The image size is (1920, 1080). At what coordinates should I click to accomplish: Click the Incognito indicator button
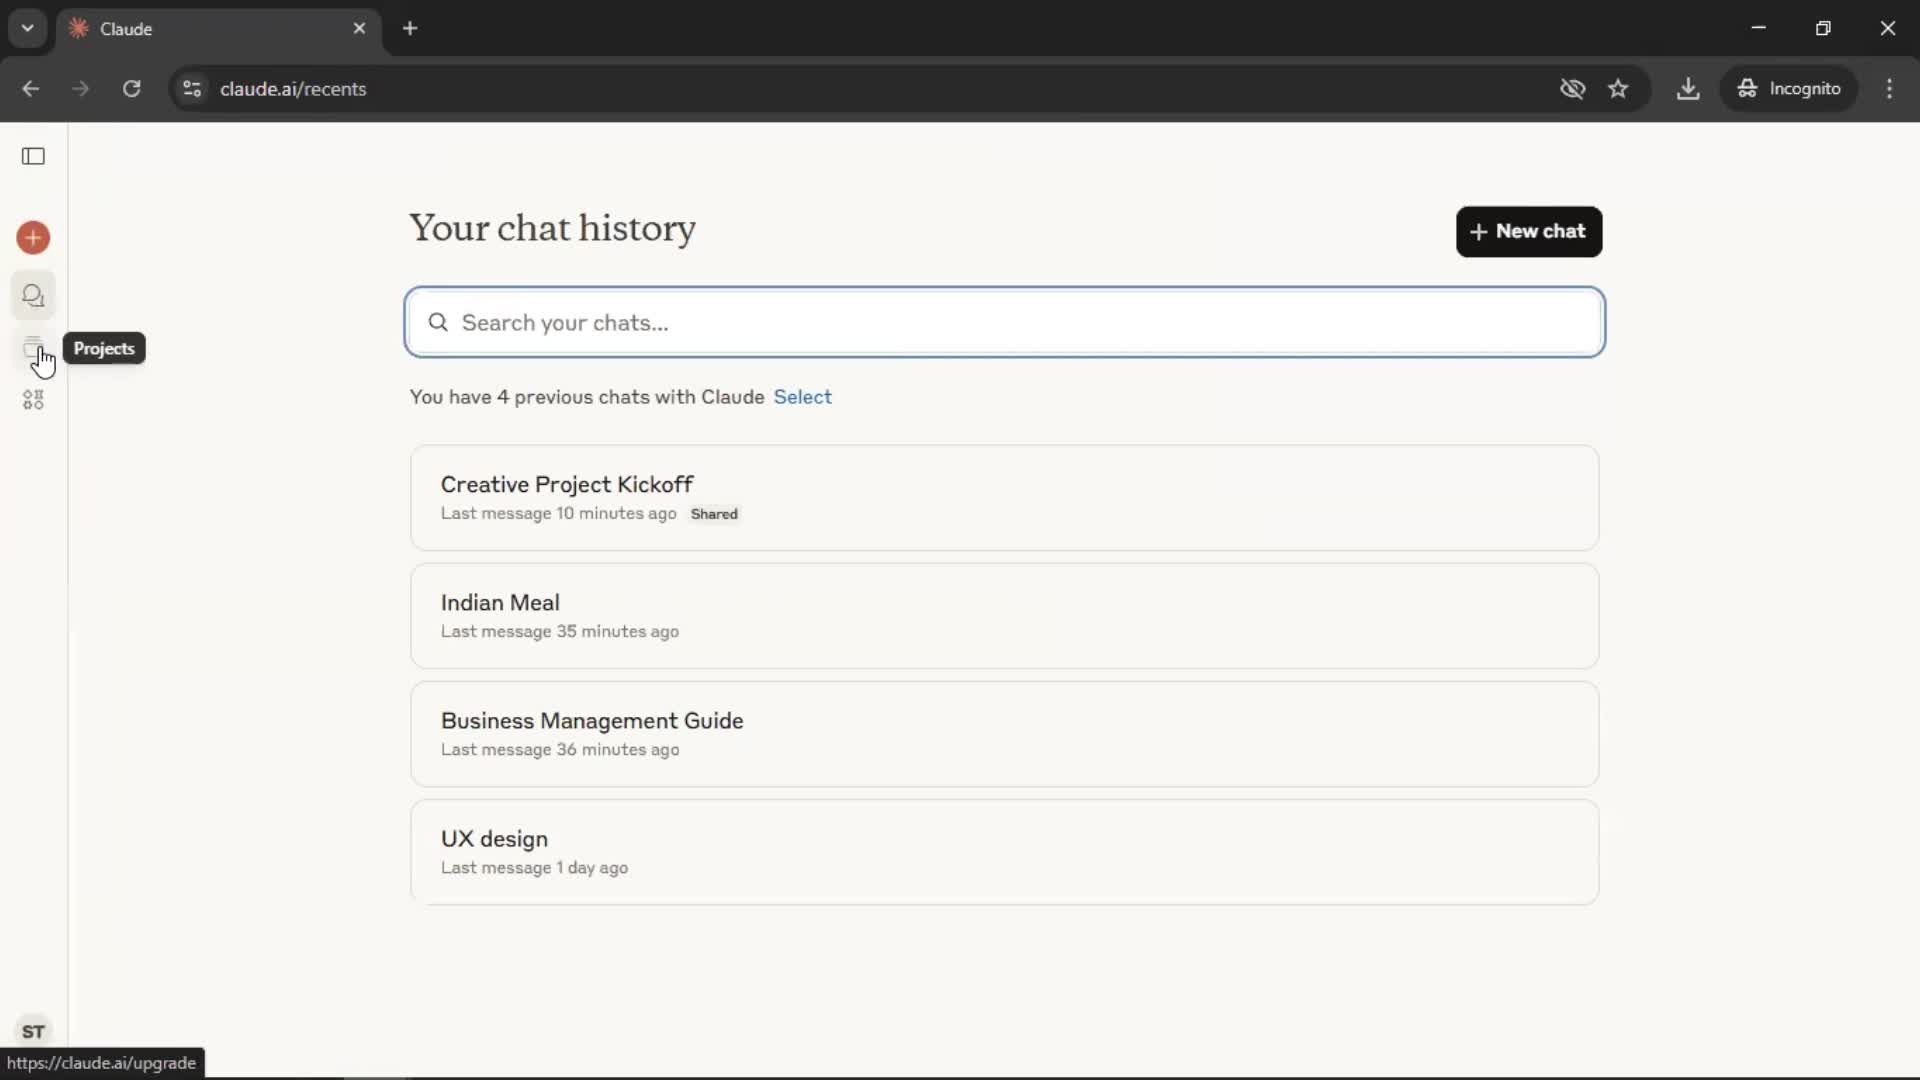(1789, 89)
